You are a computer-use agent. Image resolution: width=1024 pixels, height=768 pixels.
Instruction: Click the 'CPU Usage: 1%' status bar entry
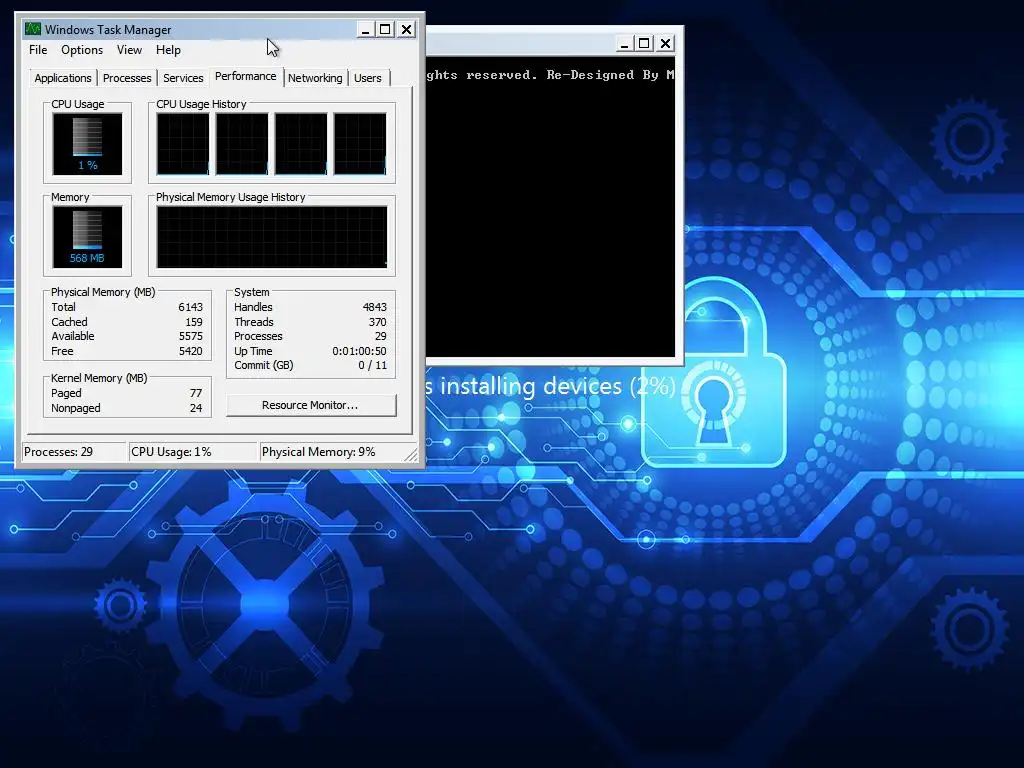[x=193, y=452]
